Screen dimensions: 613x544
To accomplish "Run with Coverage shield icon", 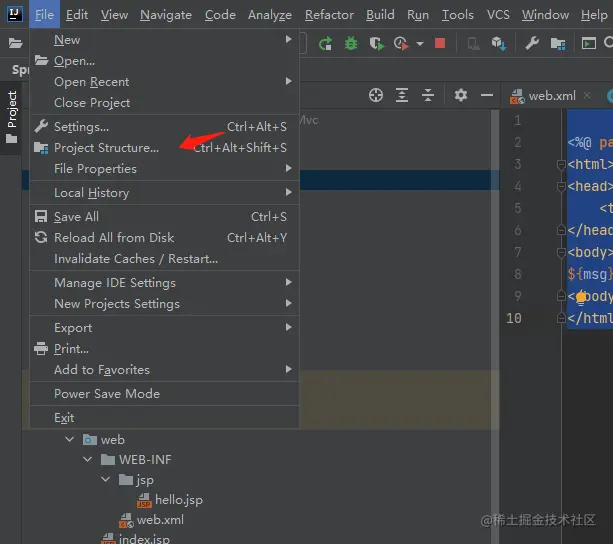I will point(376,43).
